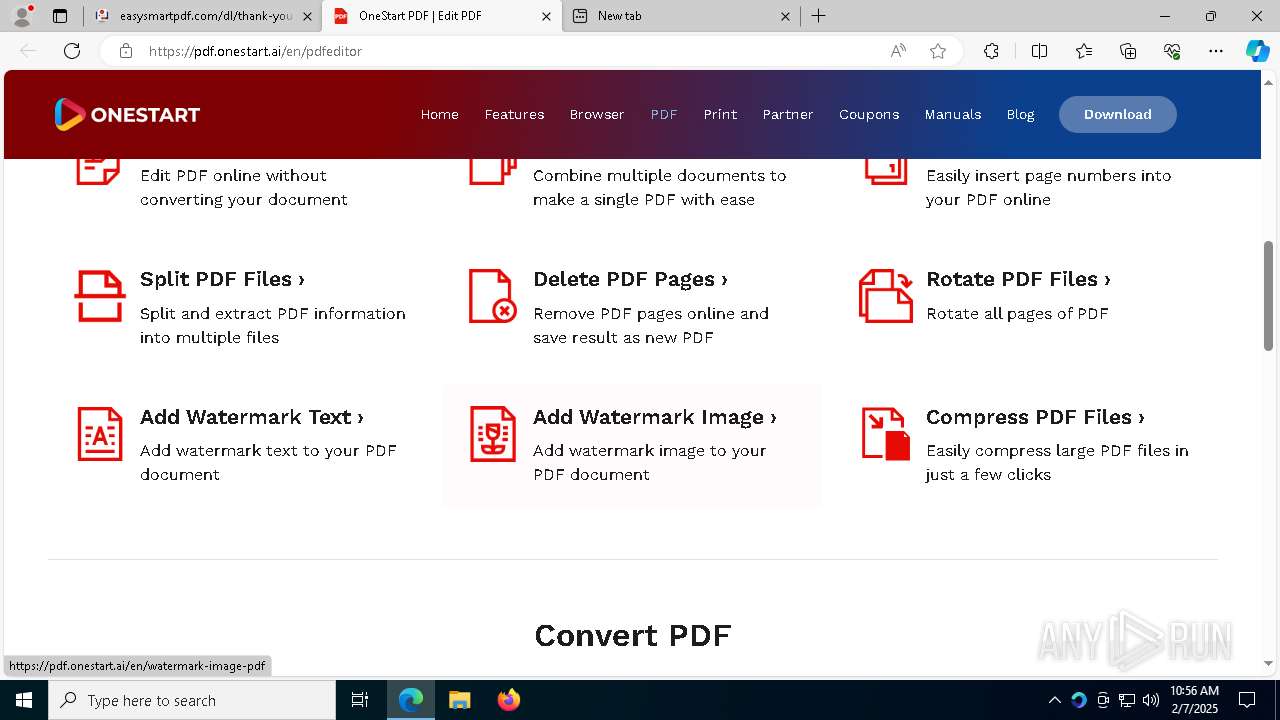Click the Delete PDF Pages icon
This screenshot has height=720, width=1280.
tap(493, 296)
